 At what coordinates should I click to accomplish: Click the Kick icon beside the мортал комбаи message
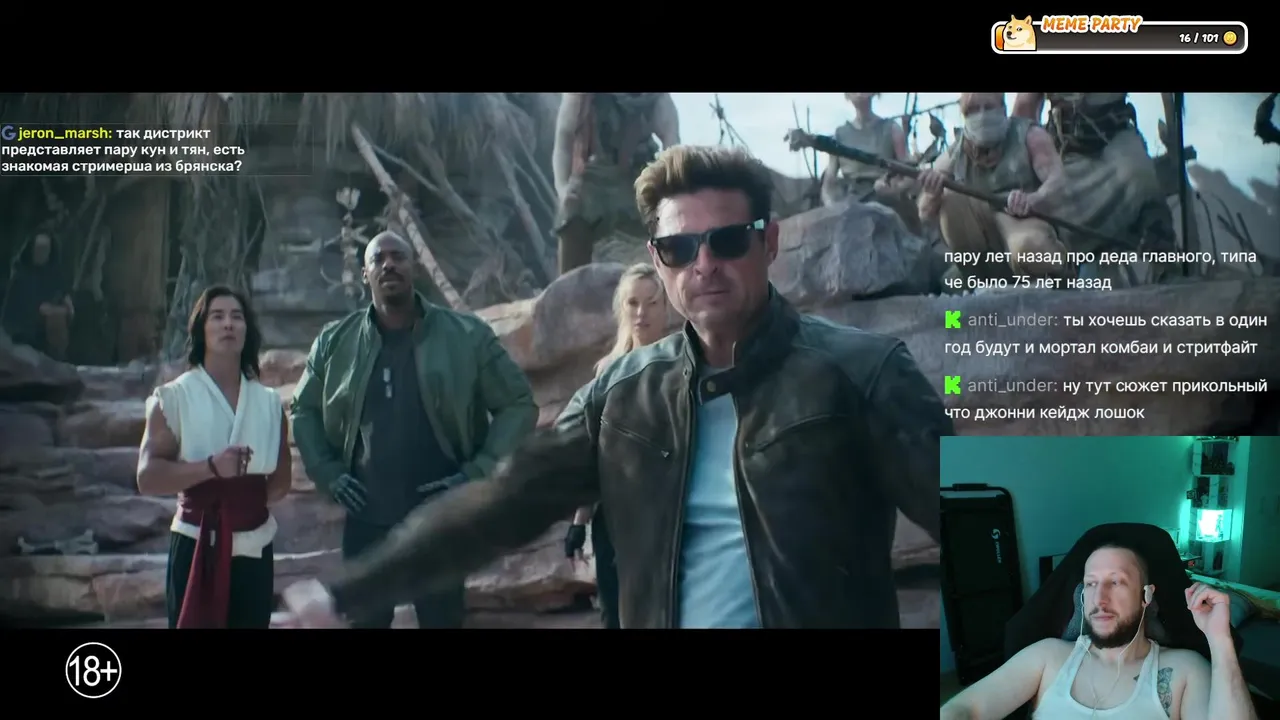[953, 320]
